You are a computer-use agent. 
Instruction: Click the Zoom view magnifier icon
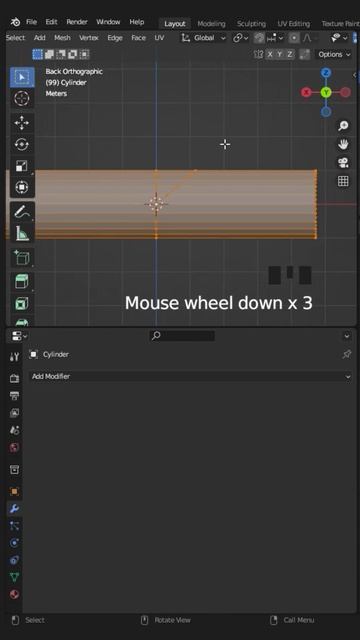pos(343,125)
